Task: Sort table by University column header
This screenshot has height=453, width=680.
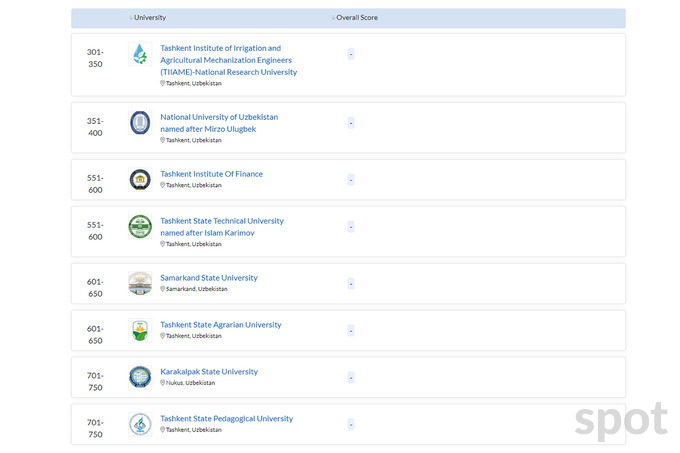Action: tap(149, 18)
